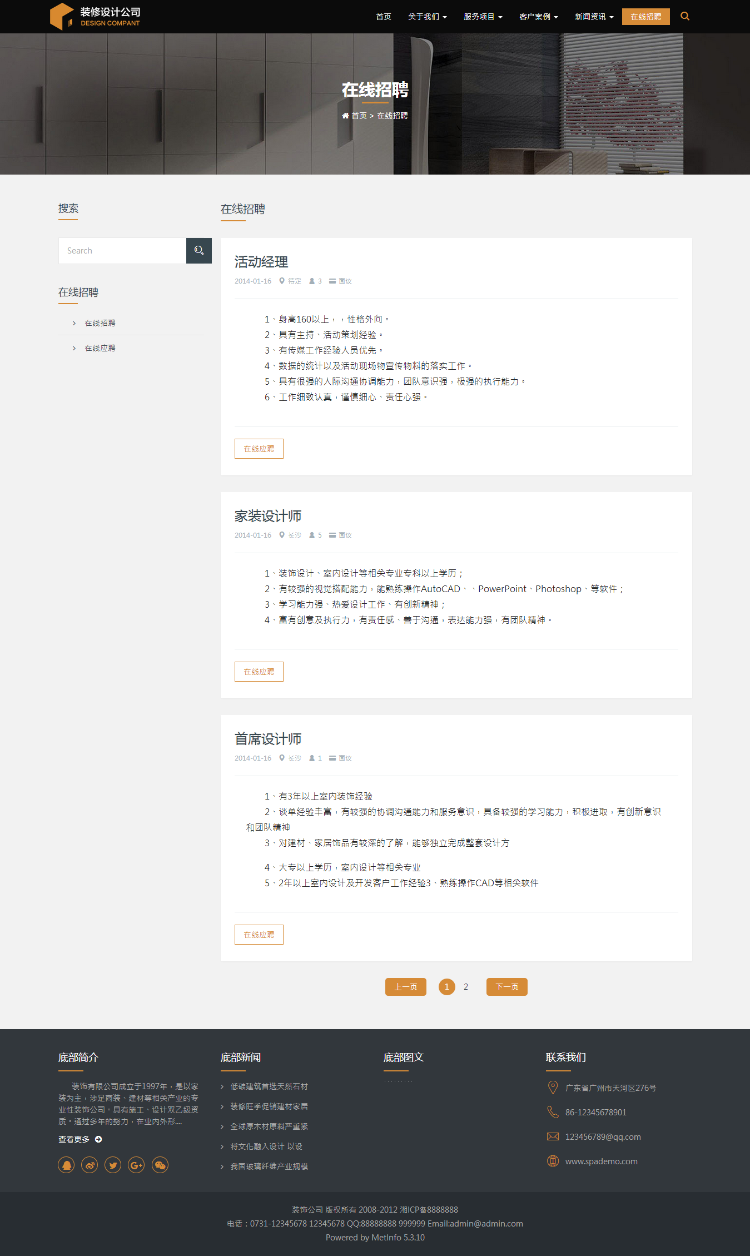Open the 首席设计师 job title

tap(268, 739)
